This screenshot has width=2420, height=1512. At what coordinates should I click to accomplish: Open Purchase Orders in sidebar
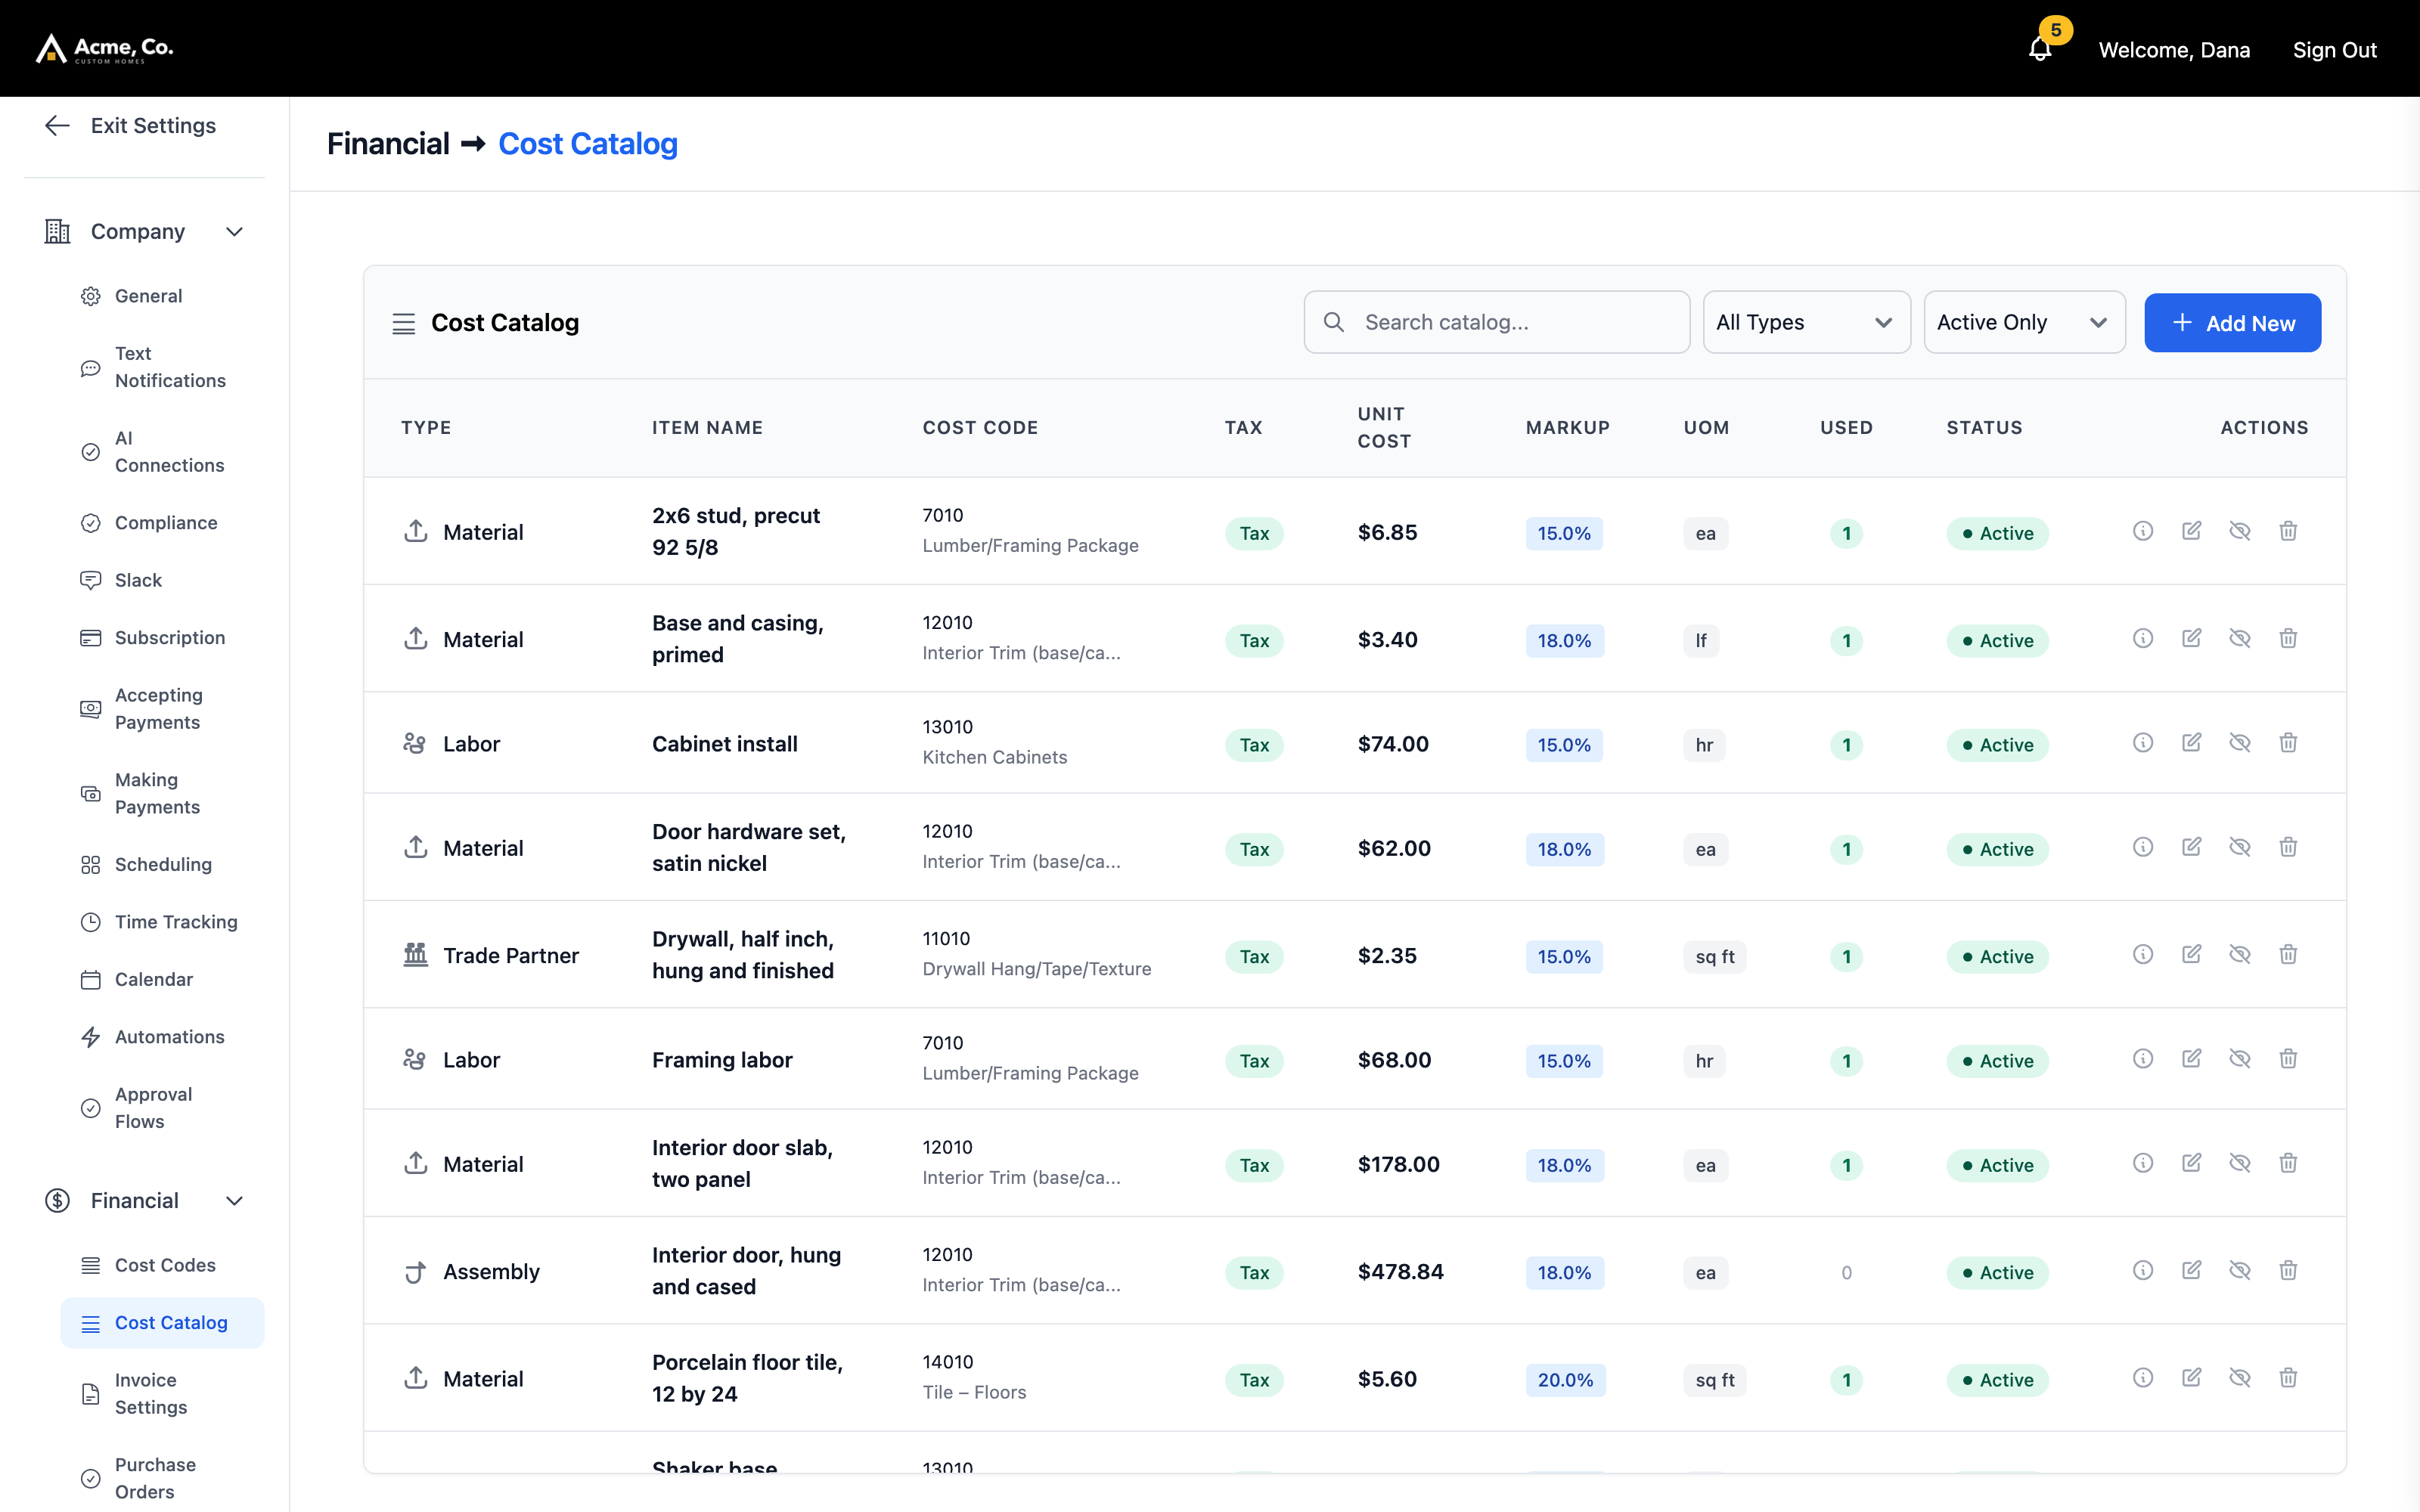[x=162, y=1478]
